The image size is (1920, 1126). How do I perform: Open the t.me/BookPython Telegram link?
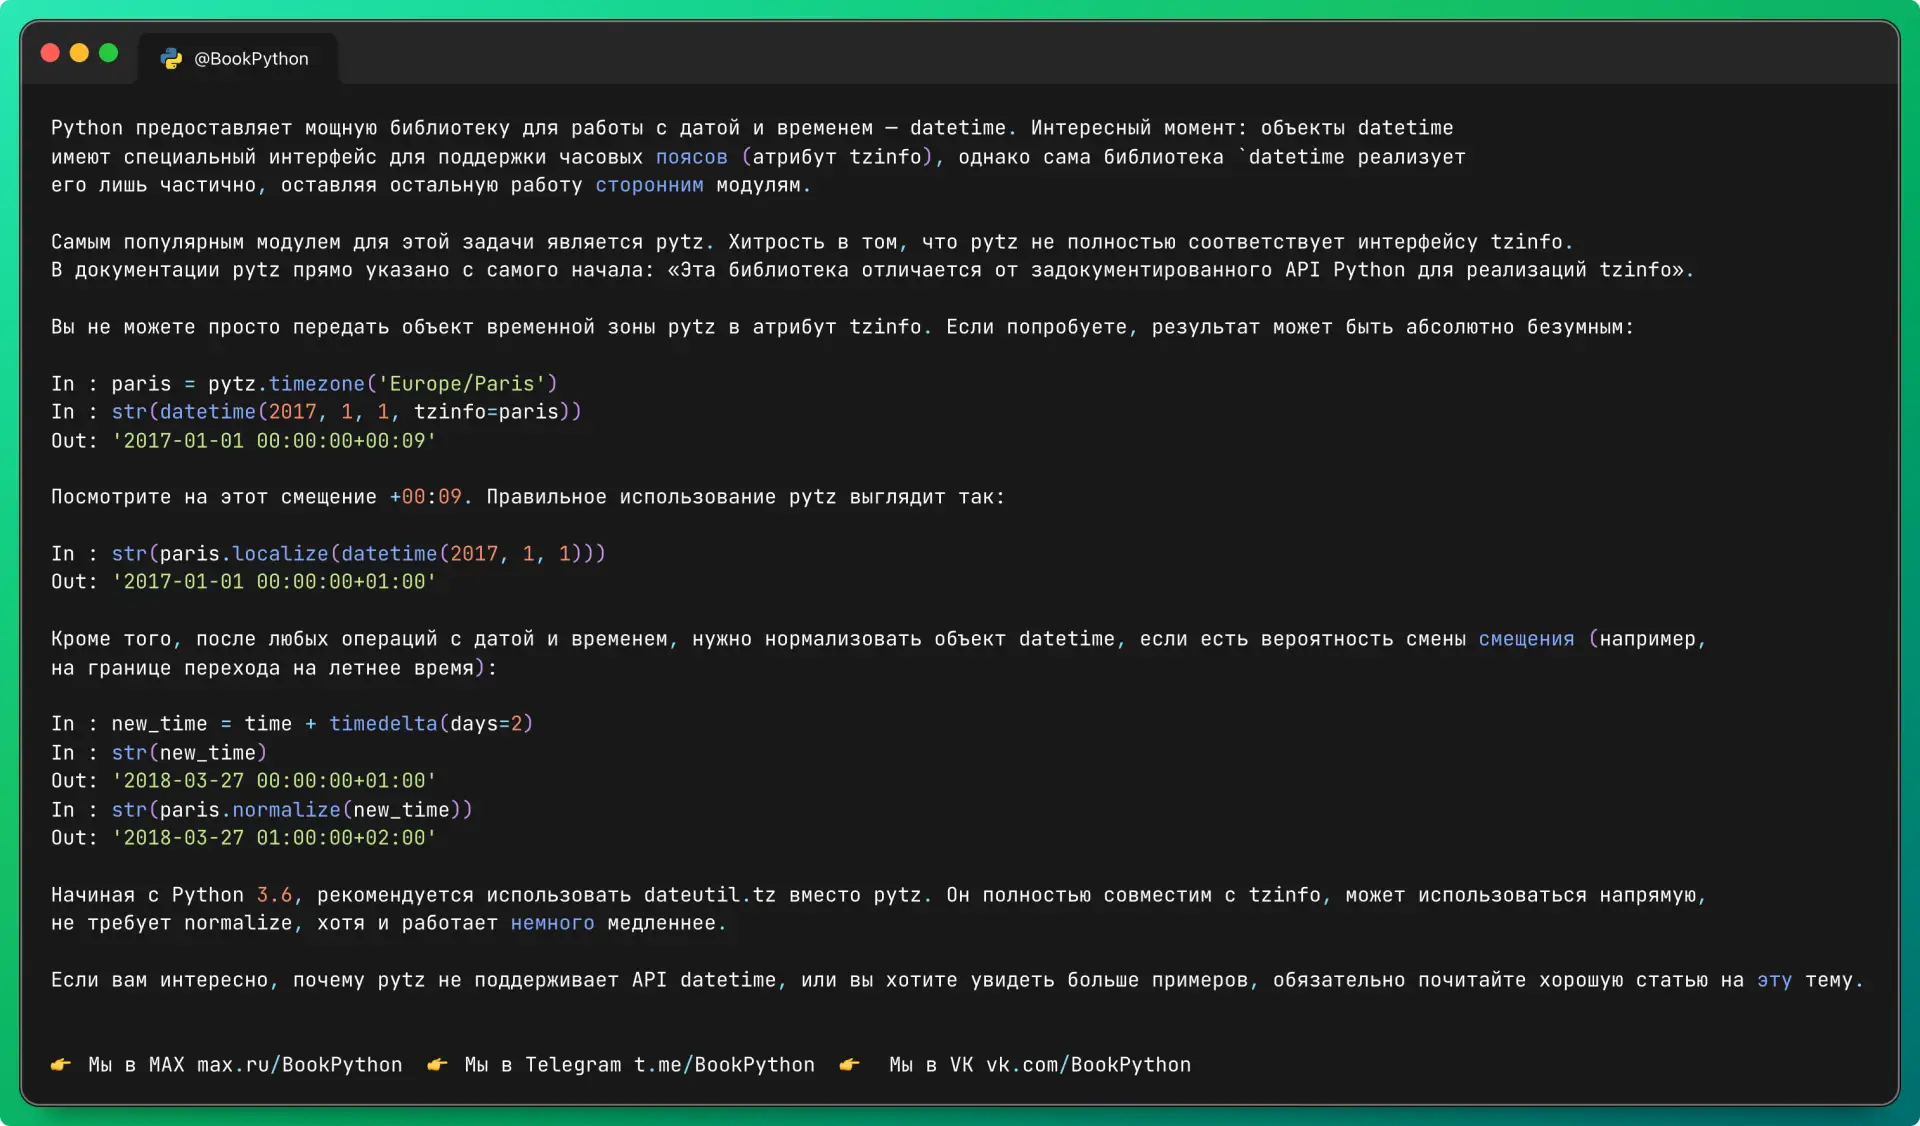click(x=724, y=1065)
